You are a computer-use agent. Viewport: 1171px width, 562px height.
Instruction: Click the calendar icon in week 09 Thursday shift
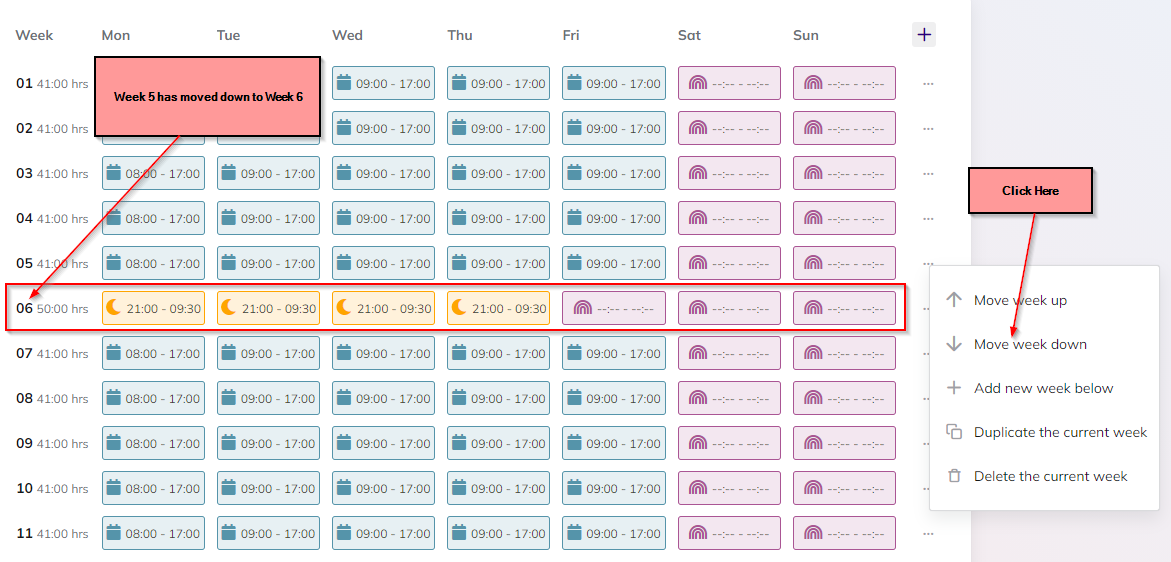pos(459,443)
